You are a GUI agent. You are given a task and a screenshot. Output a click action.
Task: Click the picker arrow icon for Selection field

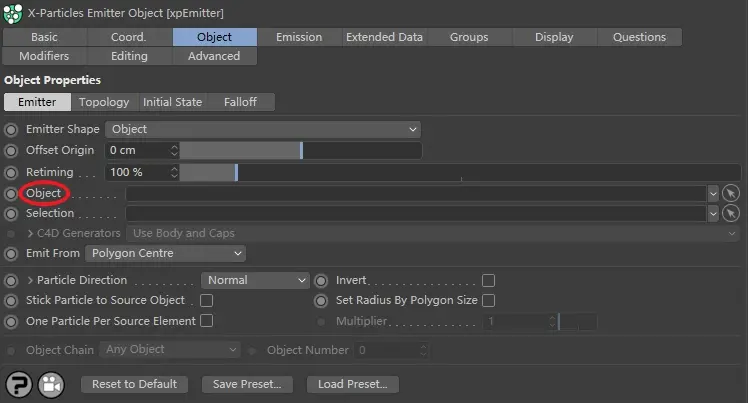click(x=730, y=213)
